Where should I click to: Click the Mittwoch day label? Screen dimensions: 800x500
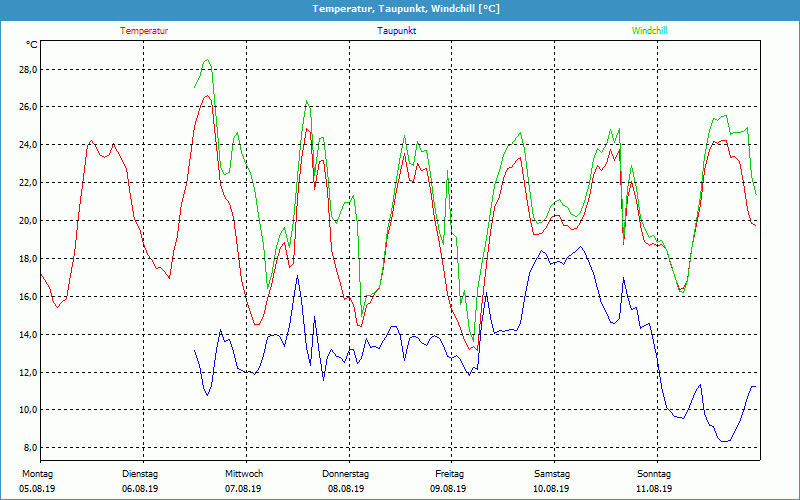click(x=244, y=474)
